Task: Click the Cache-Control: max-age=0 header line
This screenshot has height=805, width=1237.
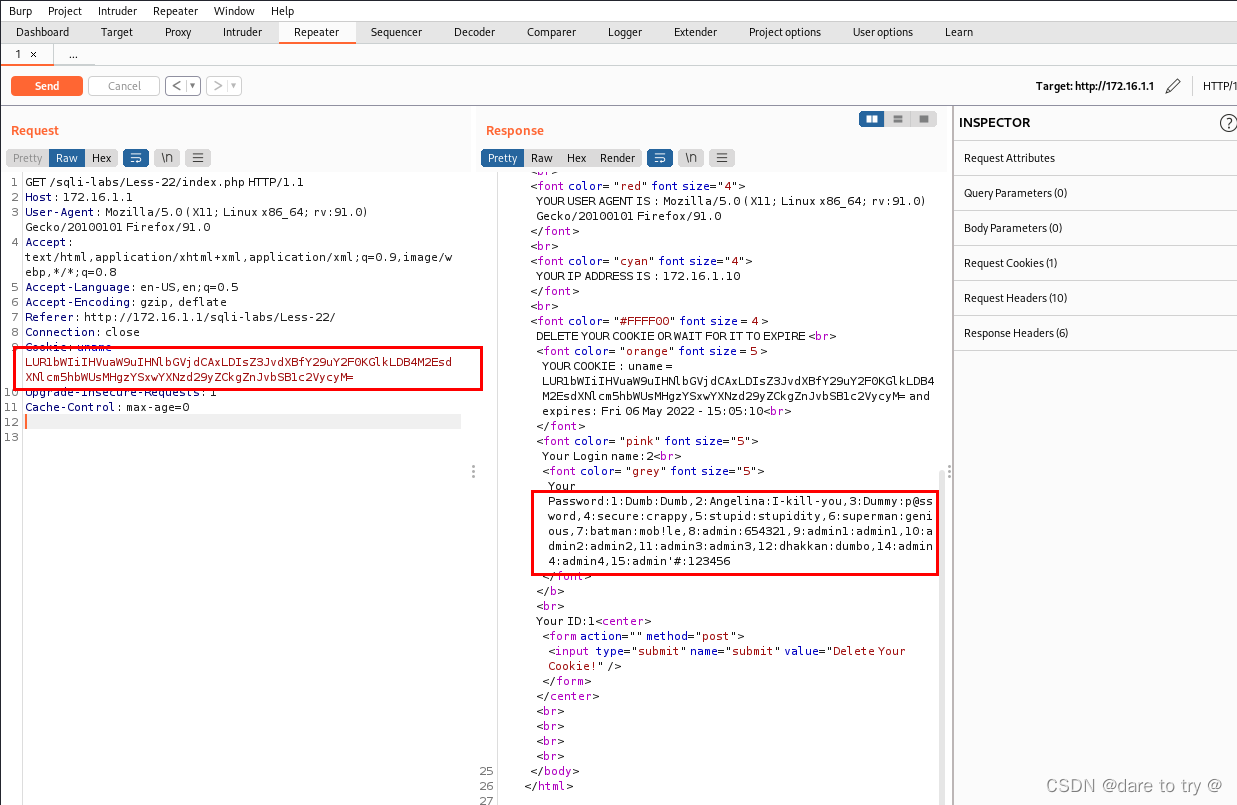Action: pos(107,407)
